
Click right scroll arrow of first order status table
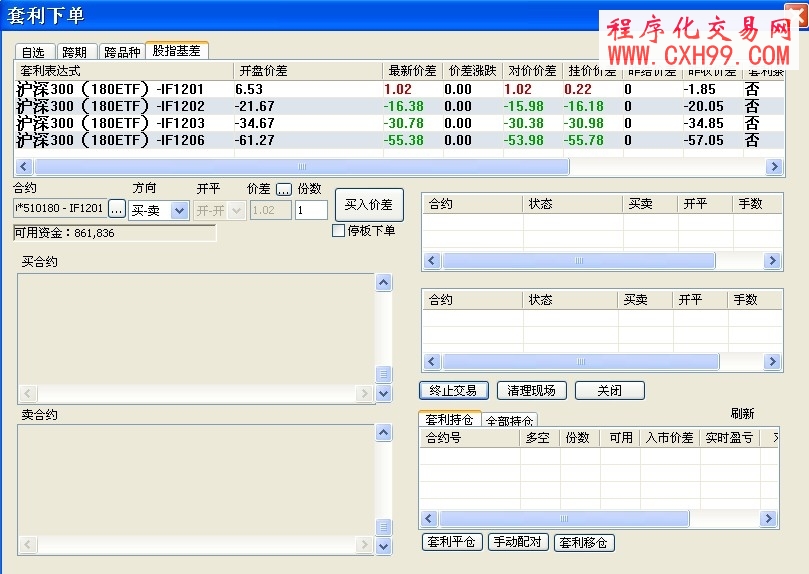(771, 260)
